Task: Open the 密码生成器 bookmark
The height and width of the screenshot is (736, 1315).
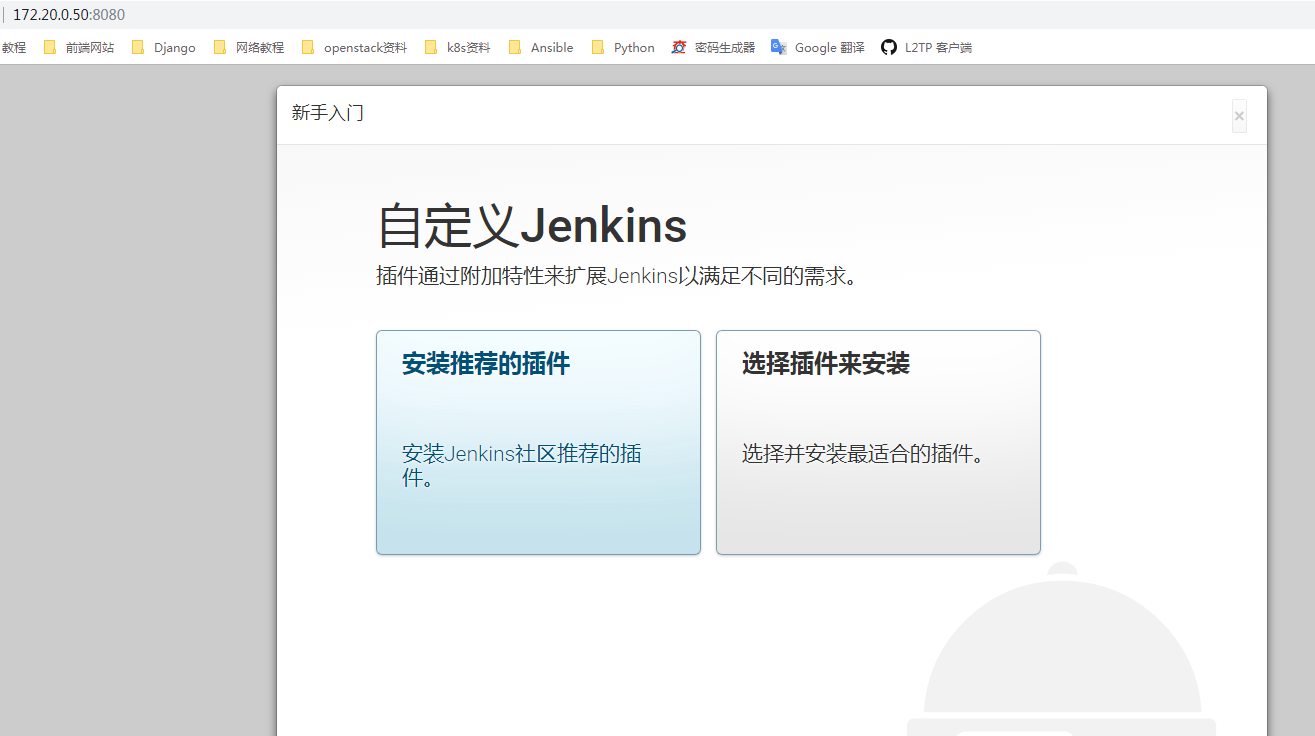Action: pyautogui.click(x=713, y=47)
